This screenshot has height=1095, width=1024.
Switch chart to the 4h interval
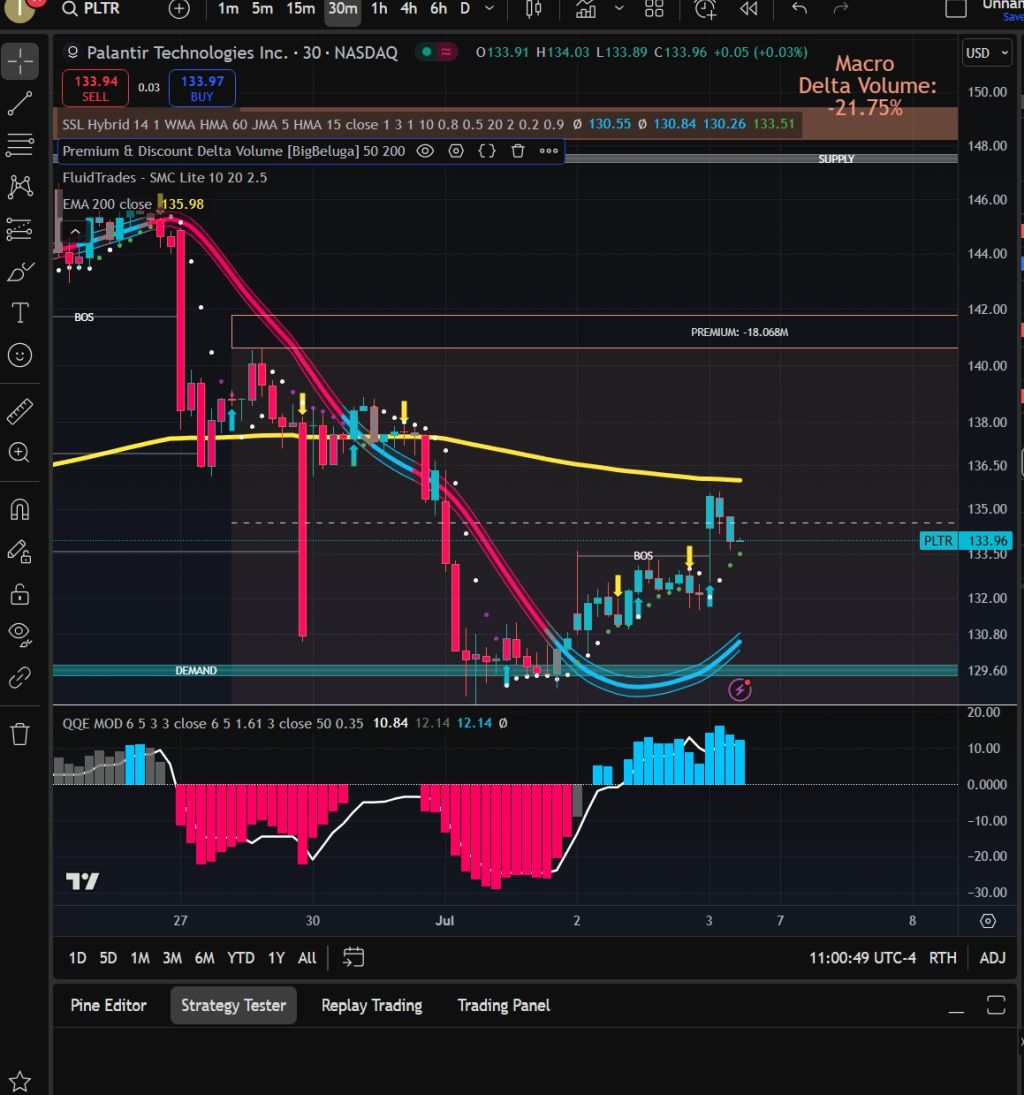click(x=409, y=8)
